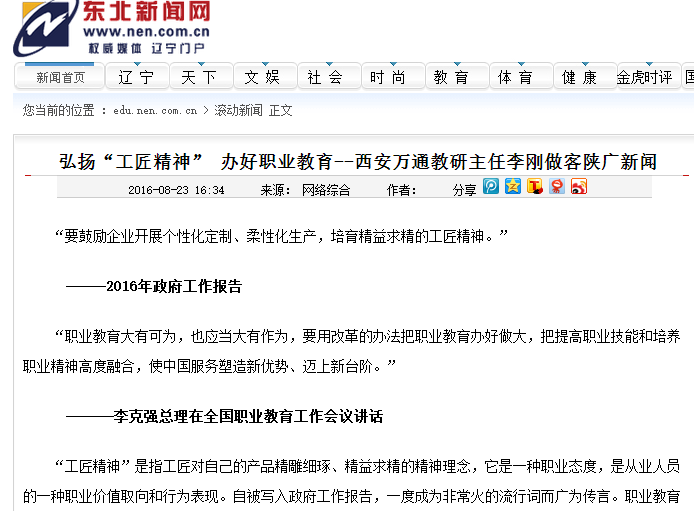Navigate to the 教育 section
Viewport: 694px width, 511px height.
coord(451,77)
